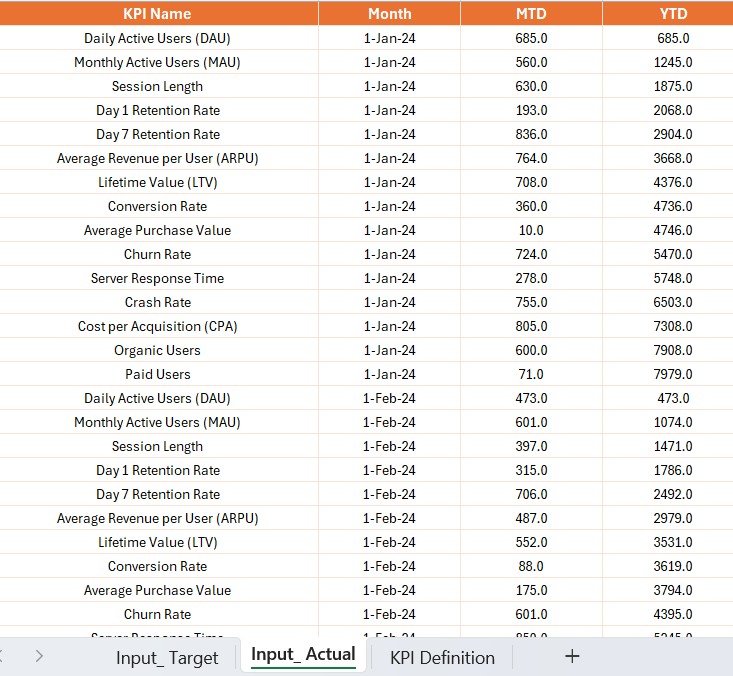Click YTD value 4736.0
Screen dimensions: 733x676
(x=673, y=206)
